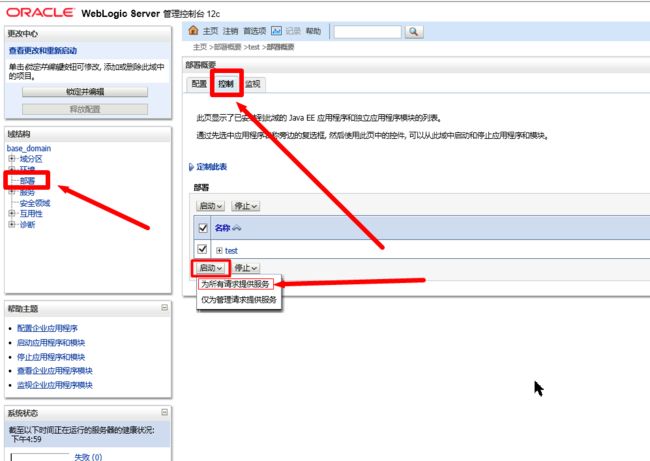Choose 为所有请求提供服务 menu option

pos(235,284)
